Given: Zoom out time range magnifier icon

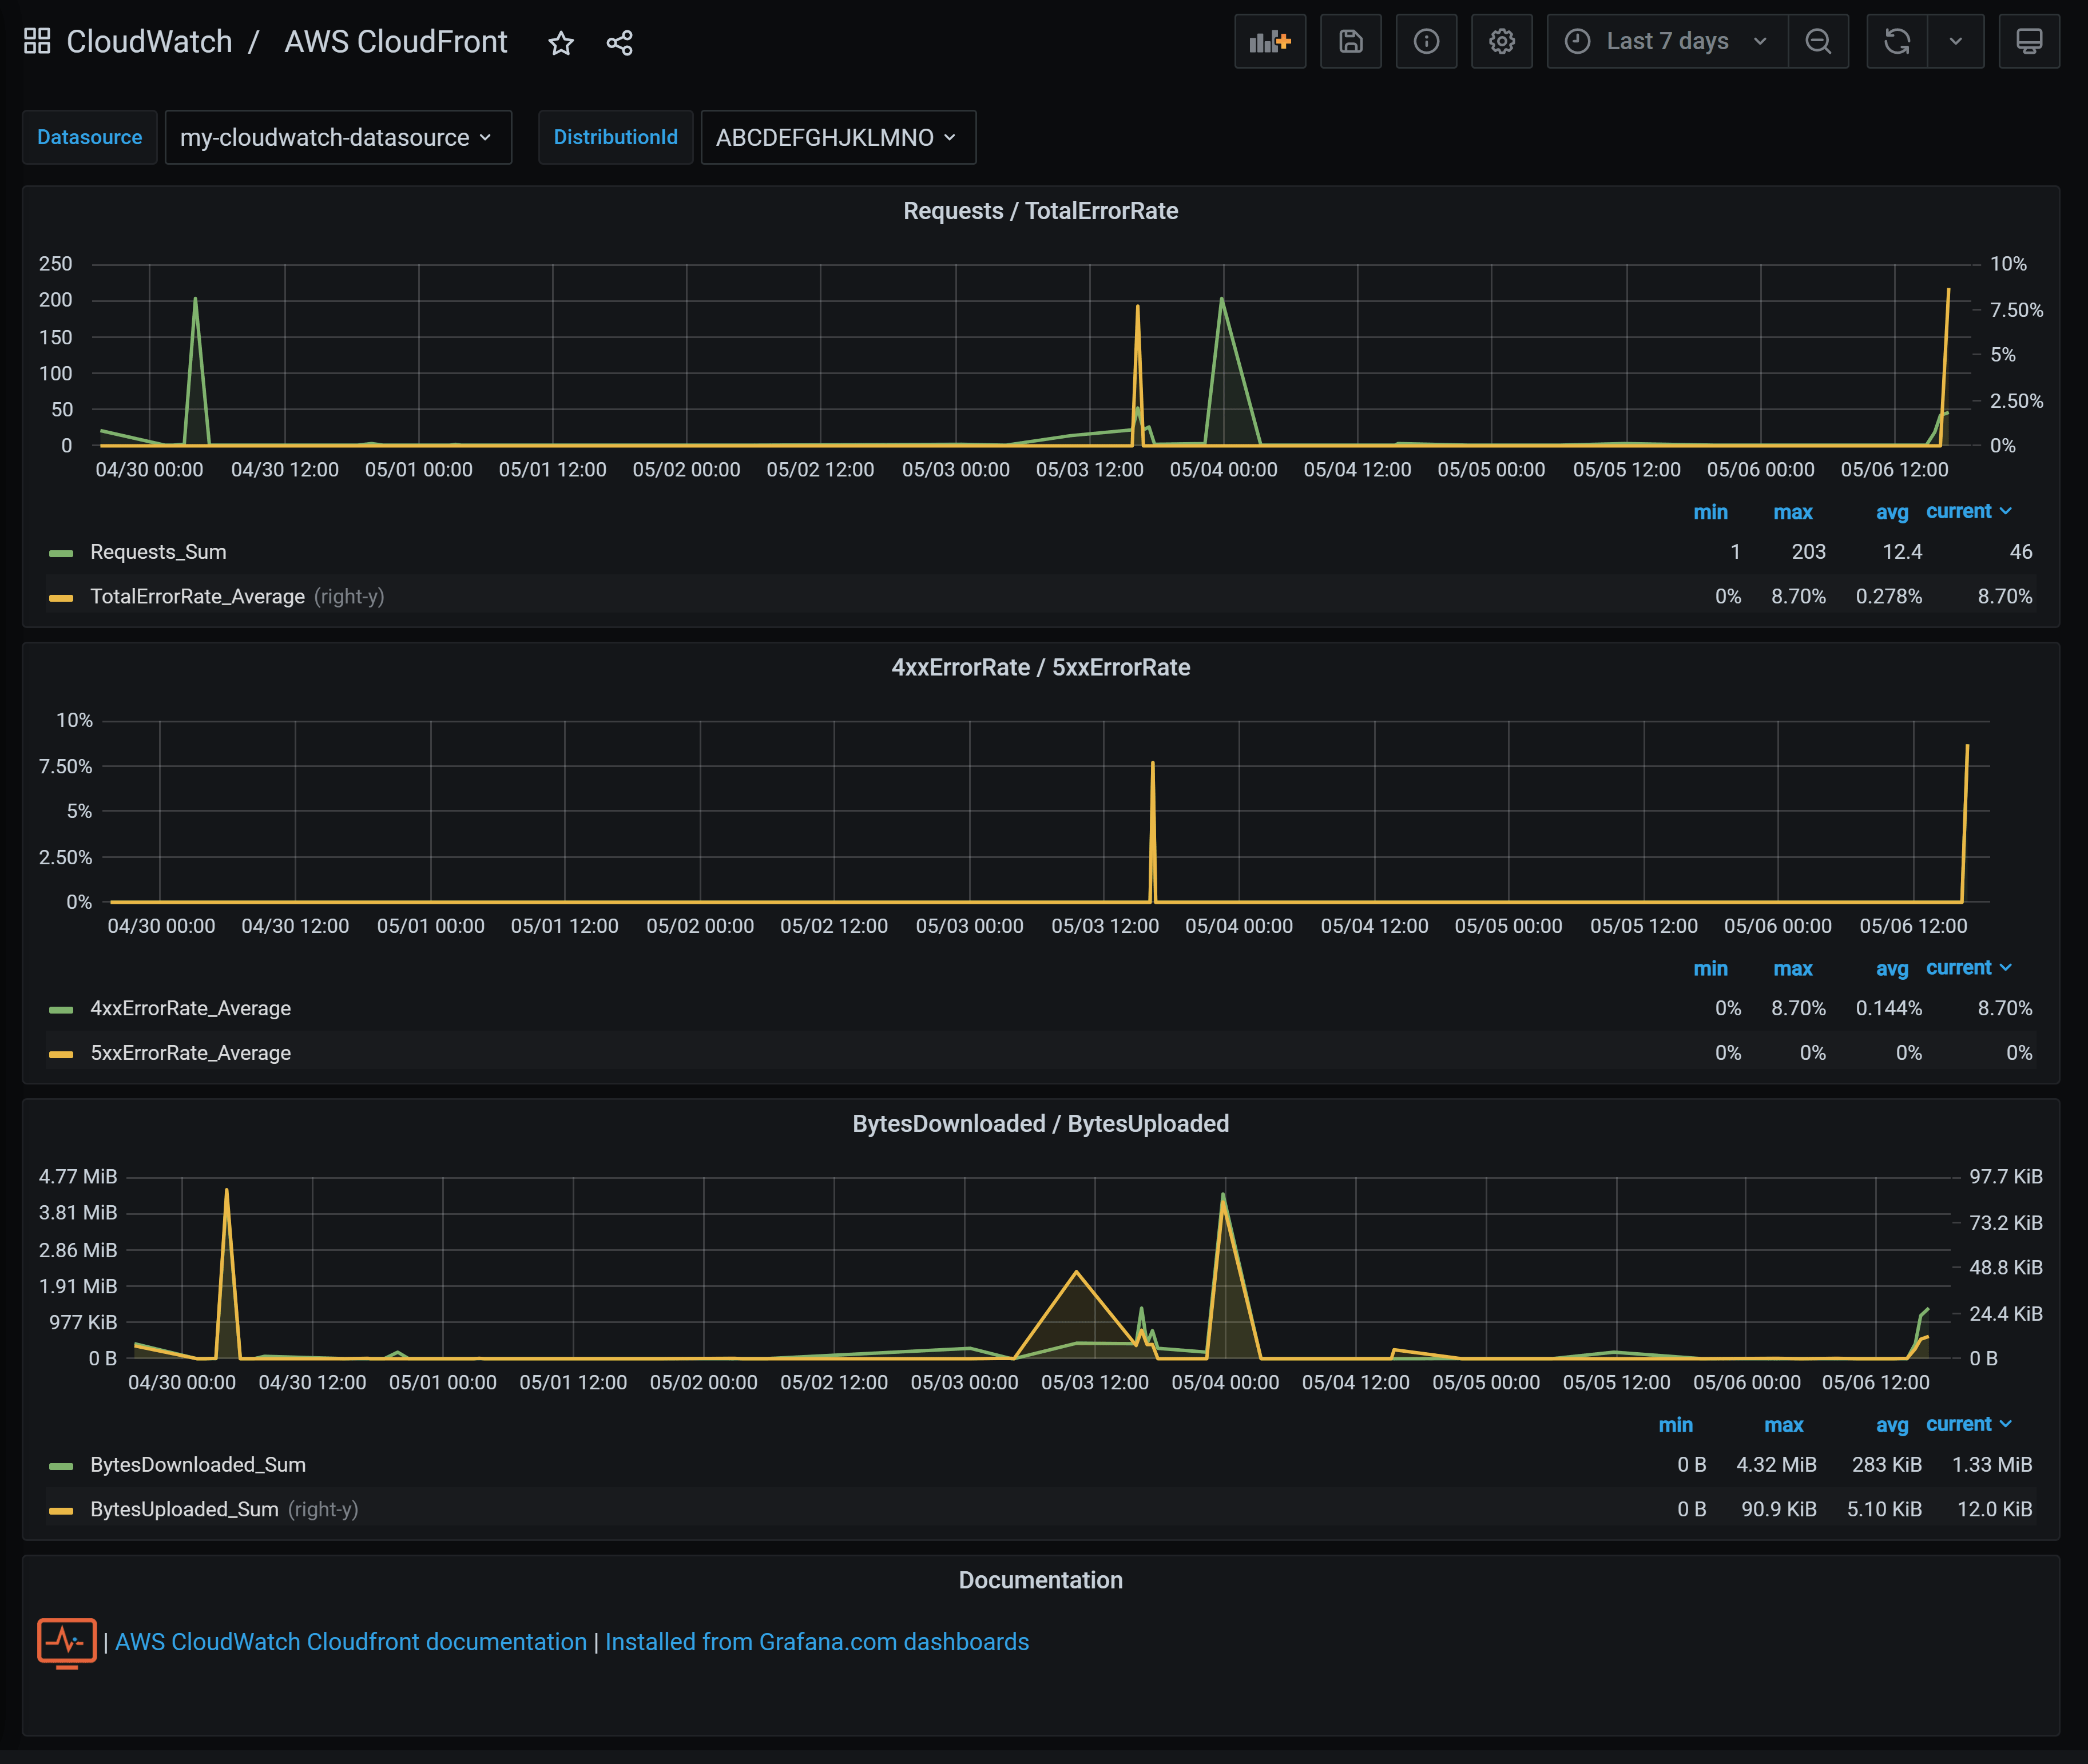Looking at the screenshot, I should (x=1817, y=41).
